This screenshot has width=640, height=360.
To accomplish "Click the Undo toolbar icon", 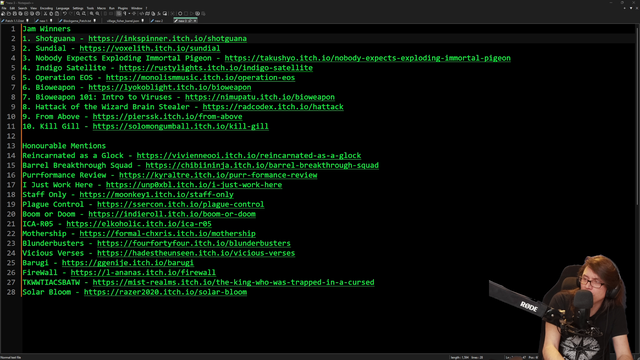I will (65, 13).
